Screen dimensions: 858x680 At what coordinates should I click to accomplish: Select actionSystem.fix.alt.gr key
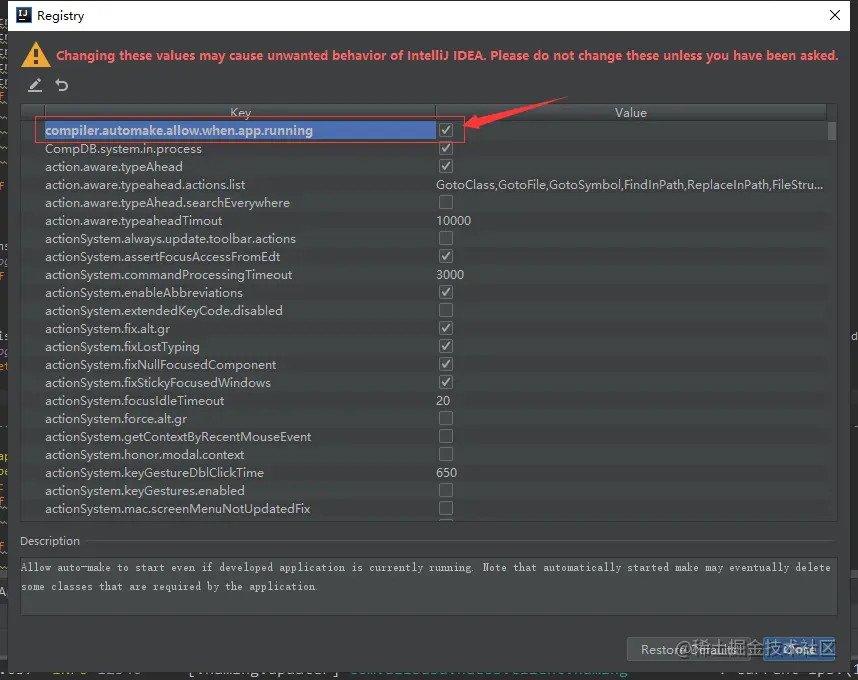point(107,329)
